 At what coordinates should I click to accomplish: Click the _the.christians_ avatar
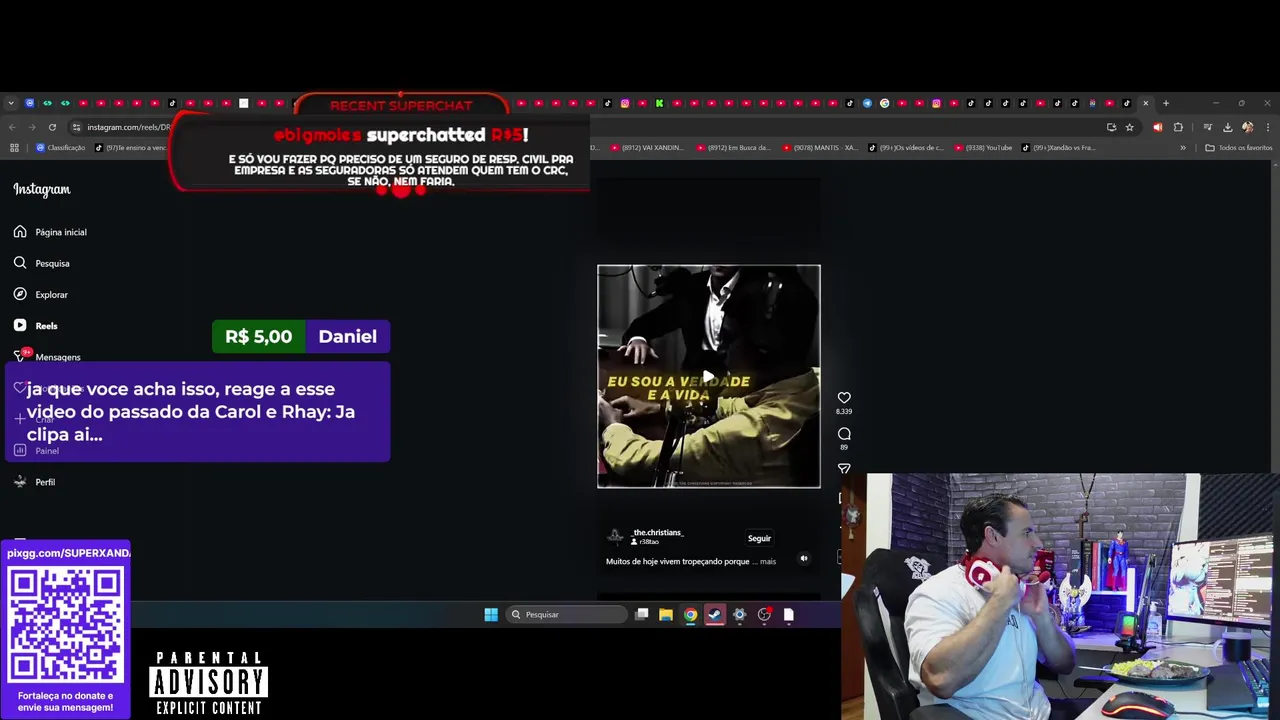tap(615, 537)
